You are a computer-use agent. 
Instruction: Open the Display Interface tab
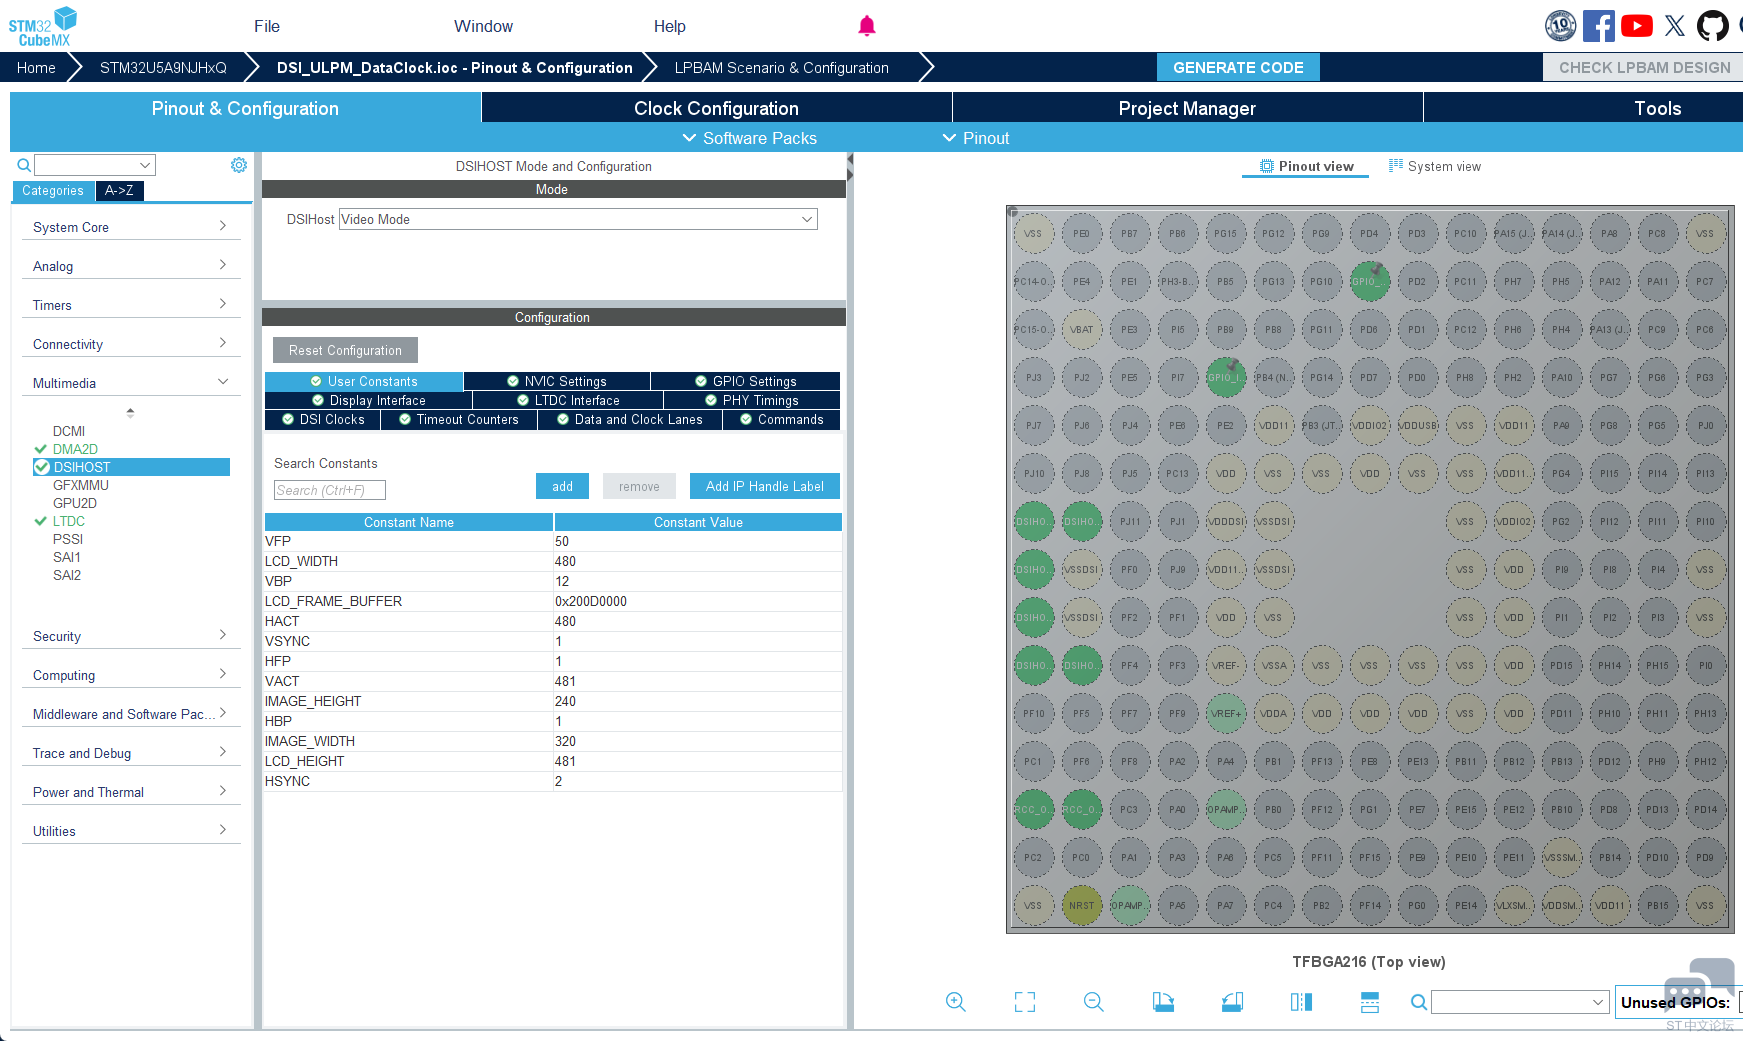[368, 400]
